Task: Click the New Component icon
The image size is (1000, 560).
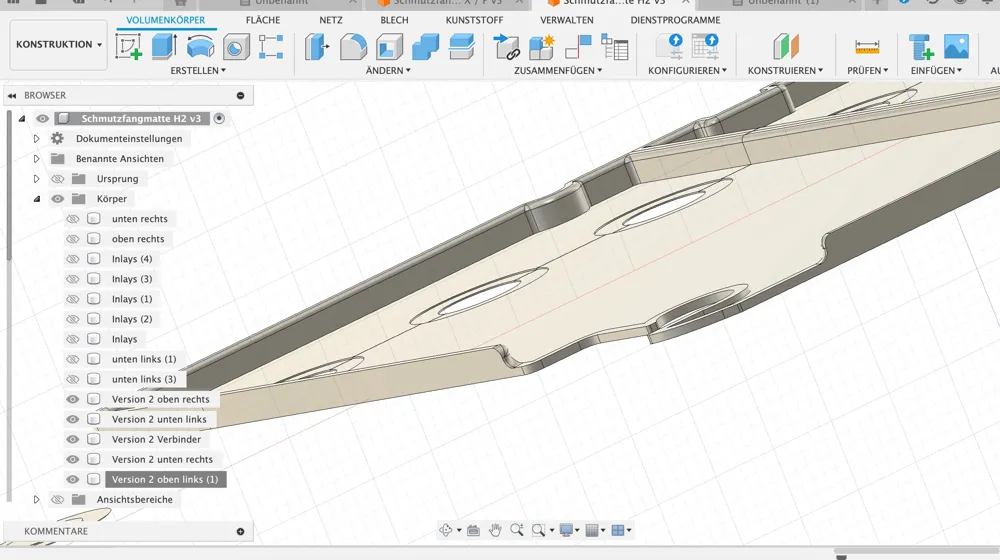Action: point(542,47)
